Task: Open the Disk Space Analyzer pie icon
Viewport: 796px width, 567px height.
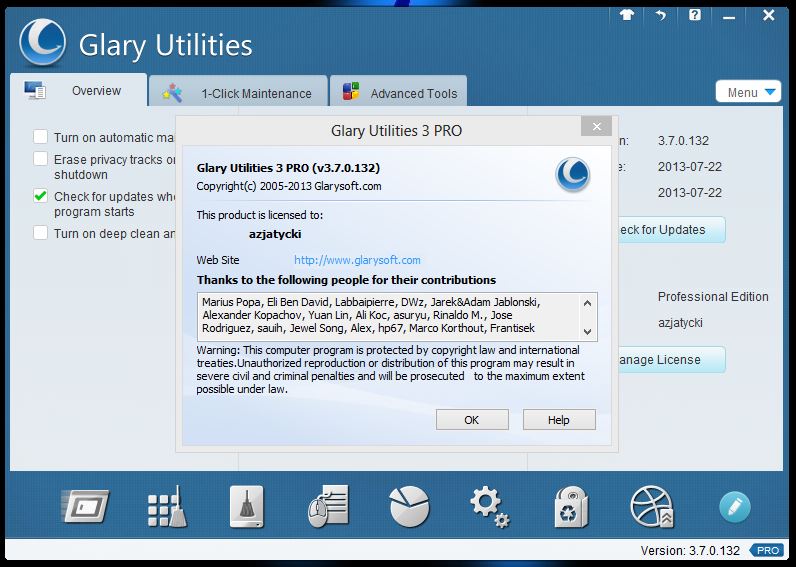Action: click(x=409, y=507)
